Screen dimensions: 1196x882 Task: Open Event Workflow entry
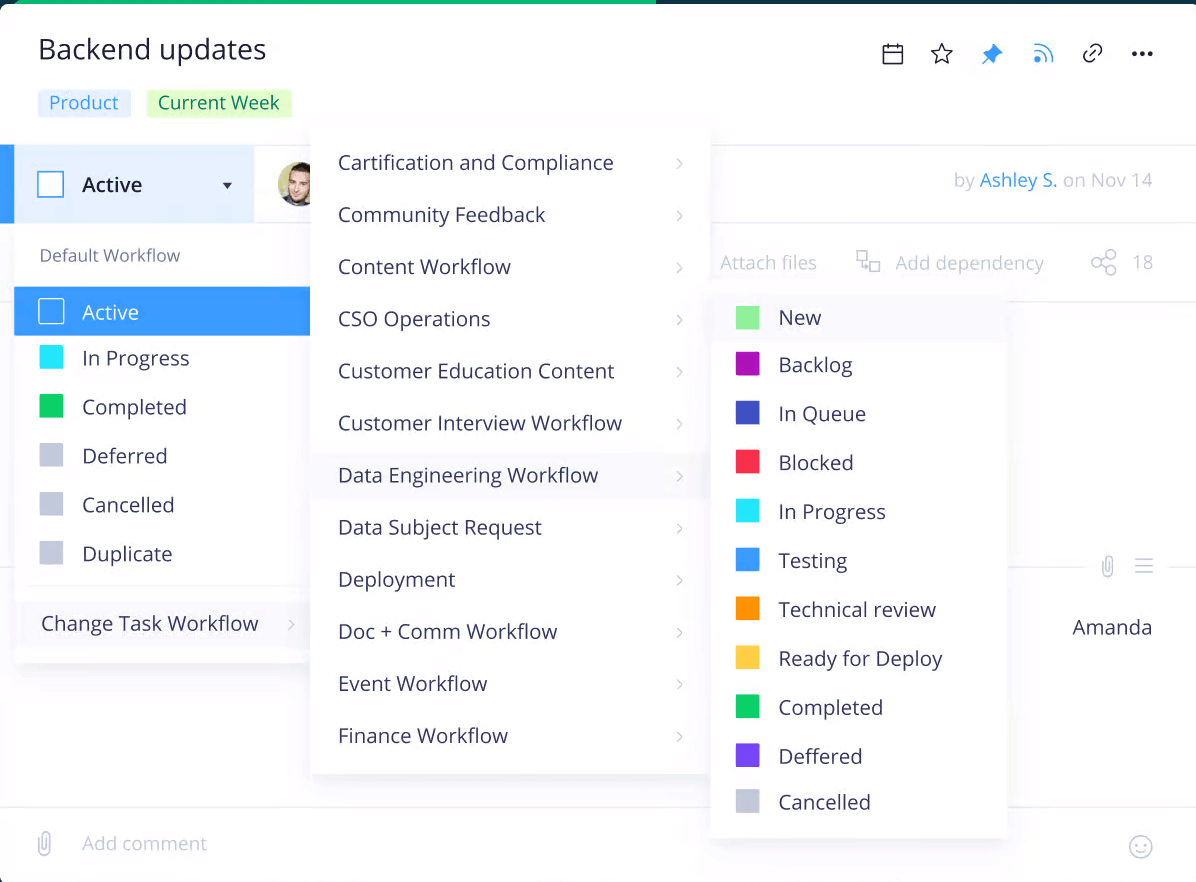point(510,684)
